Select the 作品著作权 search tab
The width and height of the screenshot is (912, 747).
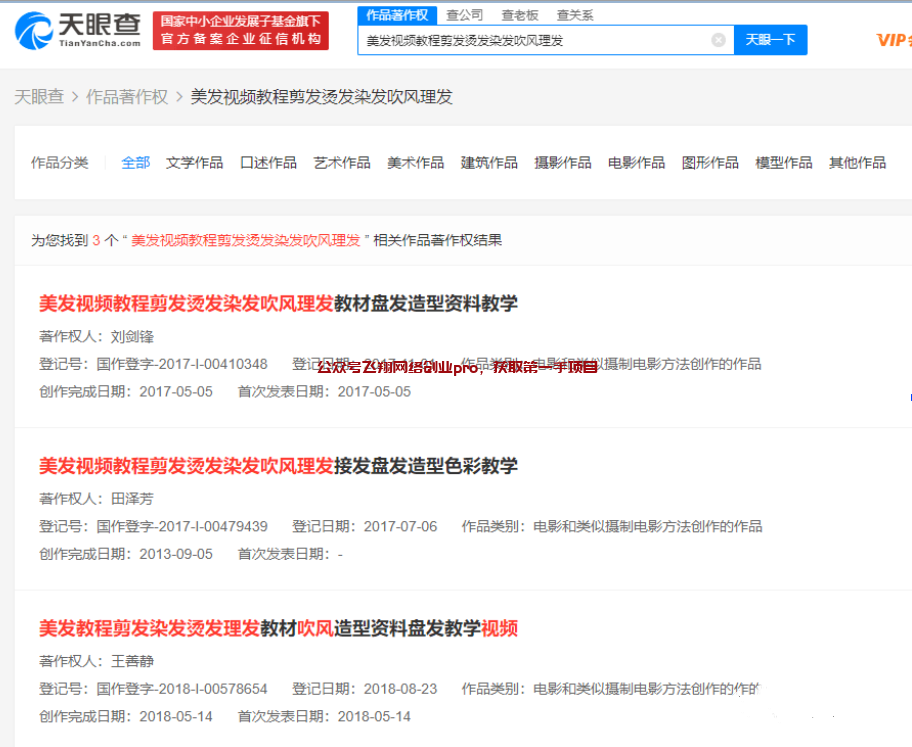397,15
